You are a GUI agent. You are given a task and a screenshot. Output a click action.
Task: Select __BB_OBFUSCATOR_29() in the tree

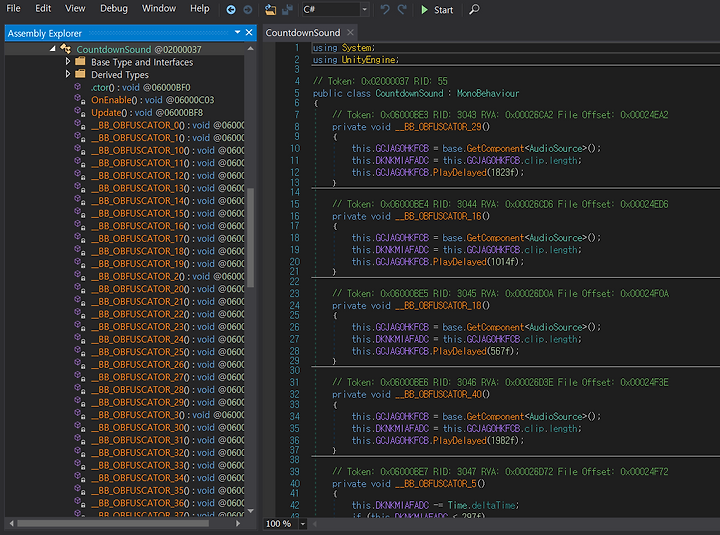167,402
